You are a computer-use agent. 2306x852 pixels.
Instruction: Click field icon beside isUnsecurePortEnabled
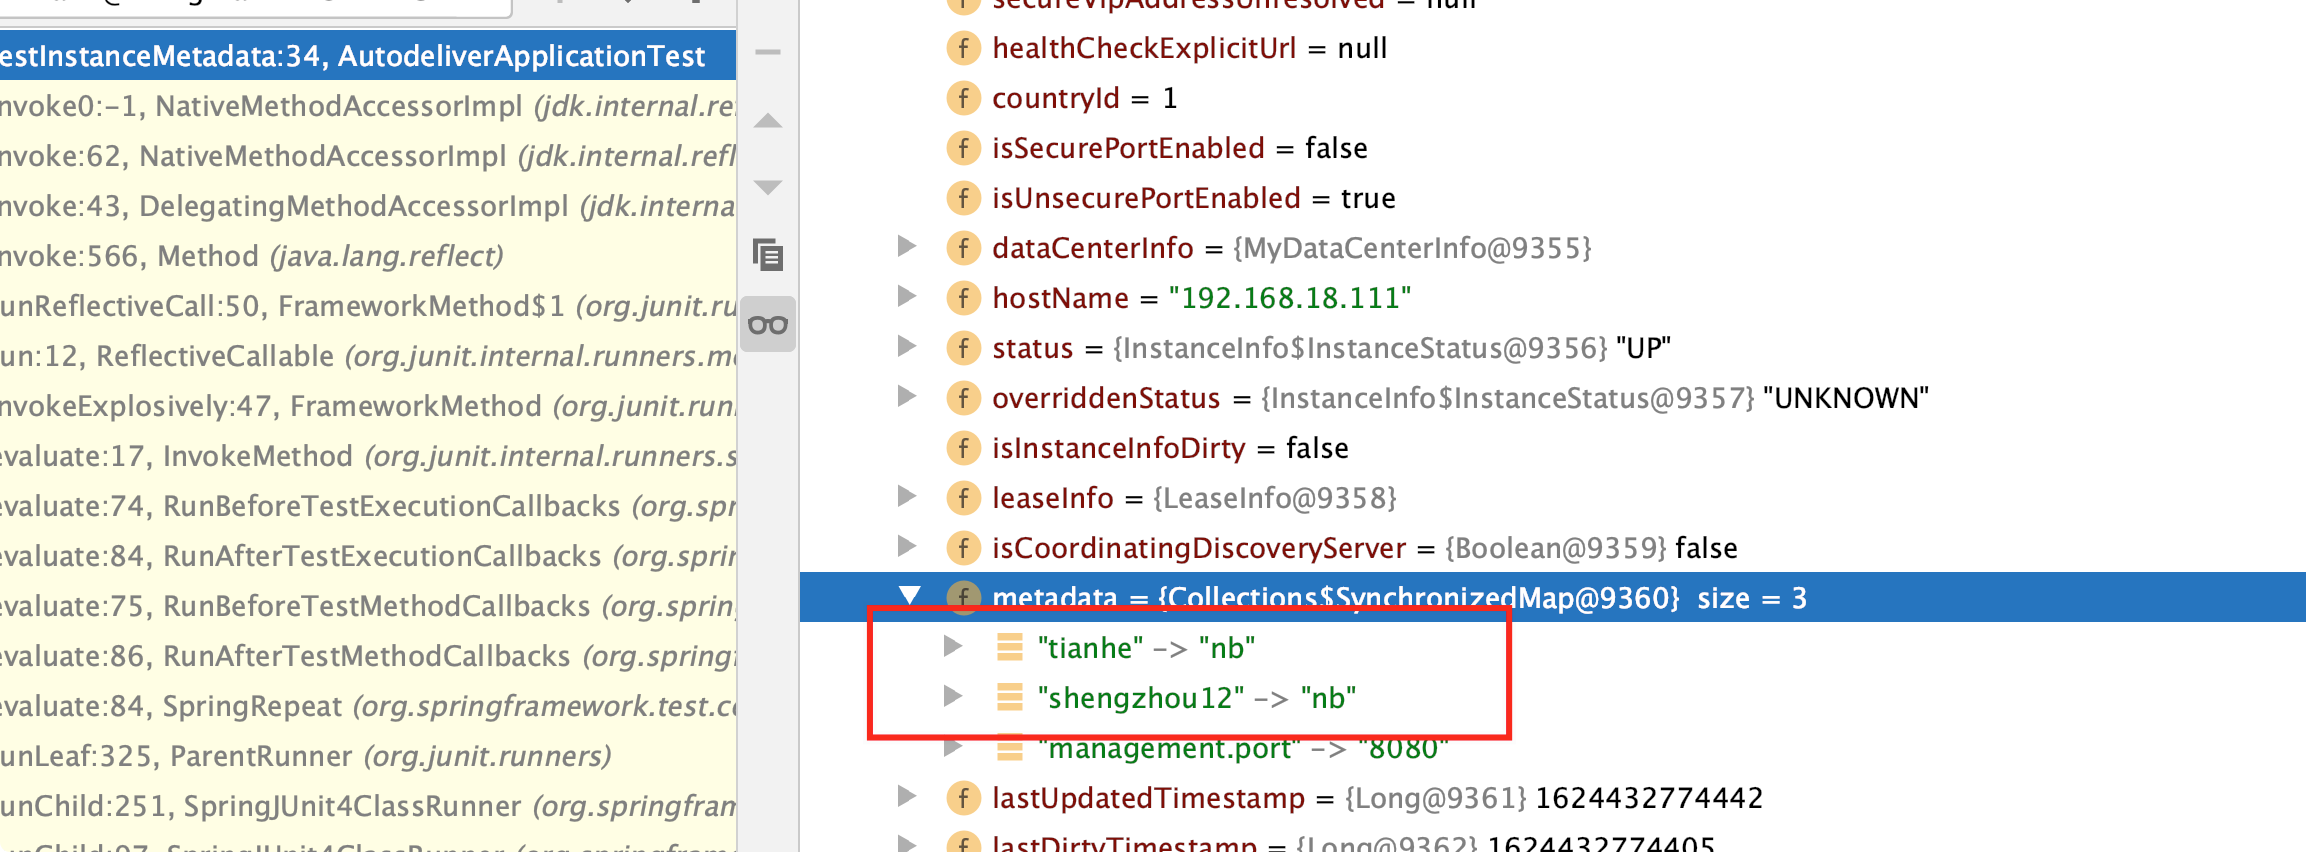(963, 198)
